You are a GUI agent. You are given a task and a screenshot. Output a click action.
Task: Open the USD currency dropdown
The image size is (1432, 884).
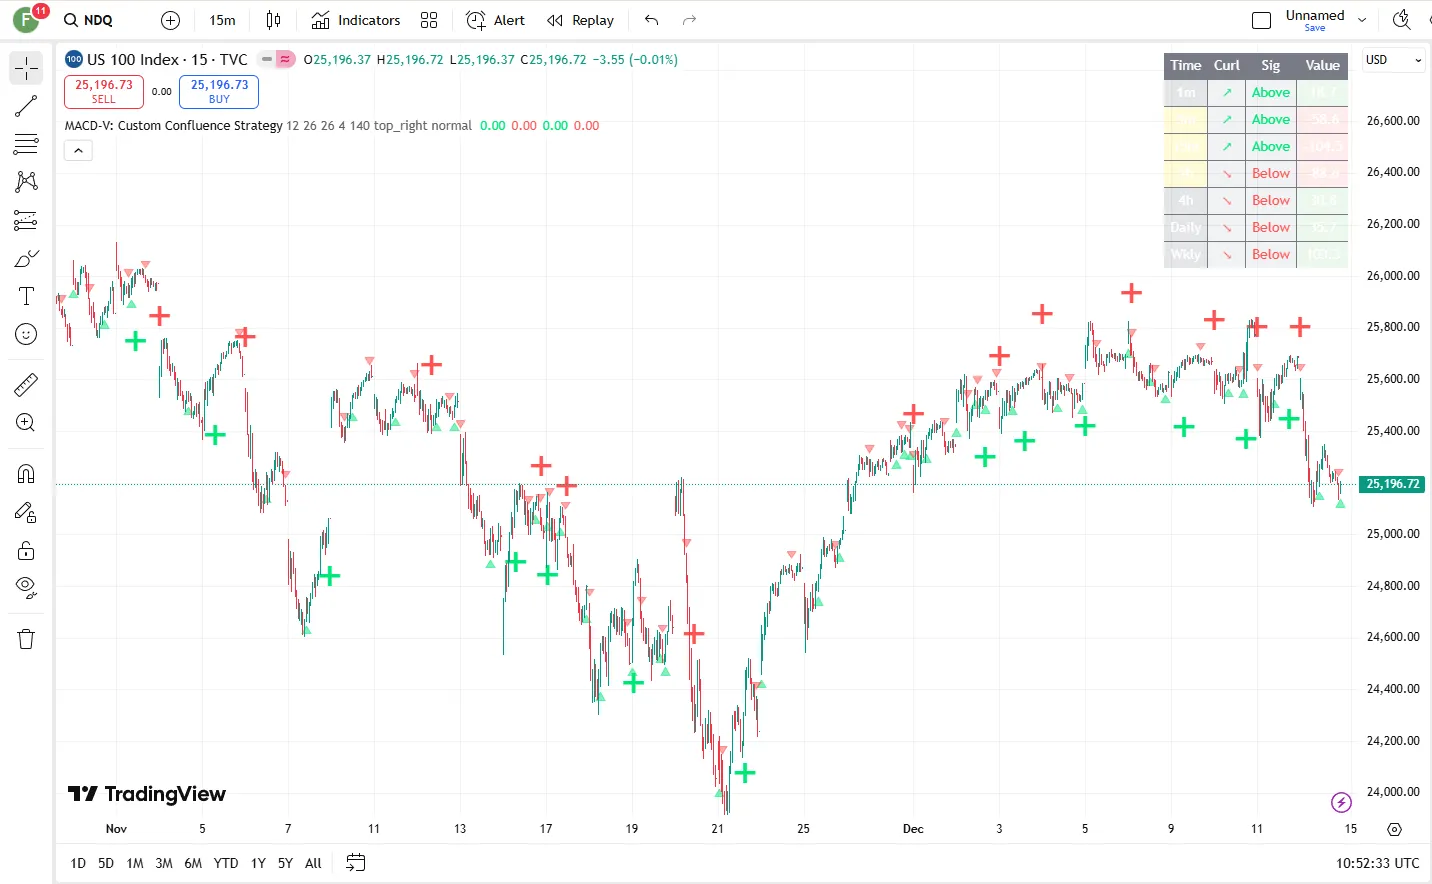pyautogui.click(x=1393, y=60)
